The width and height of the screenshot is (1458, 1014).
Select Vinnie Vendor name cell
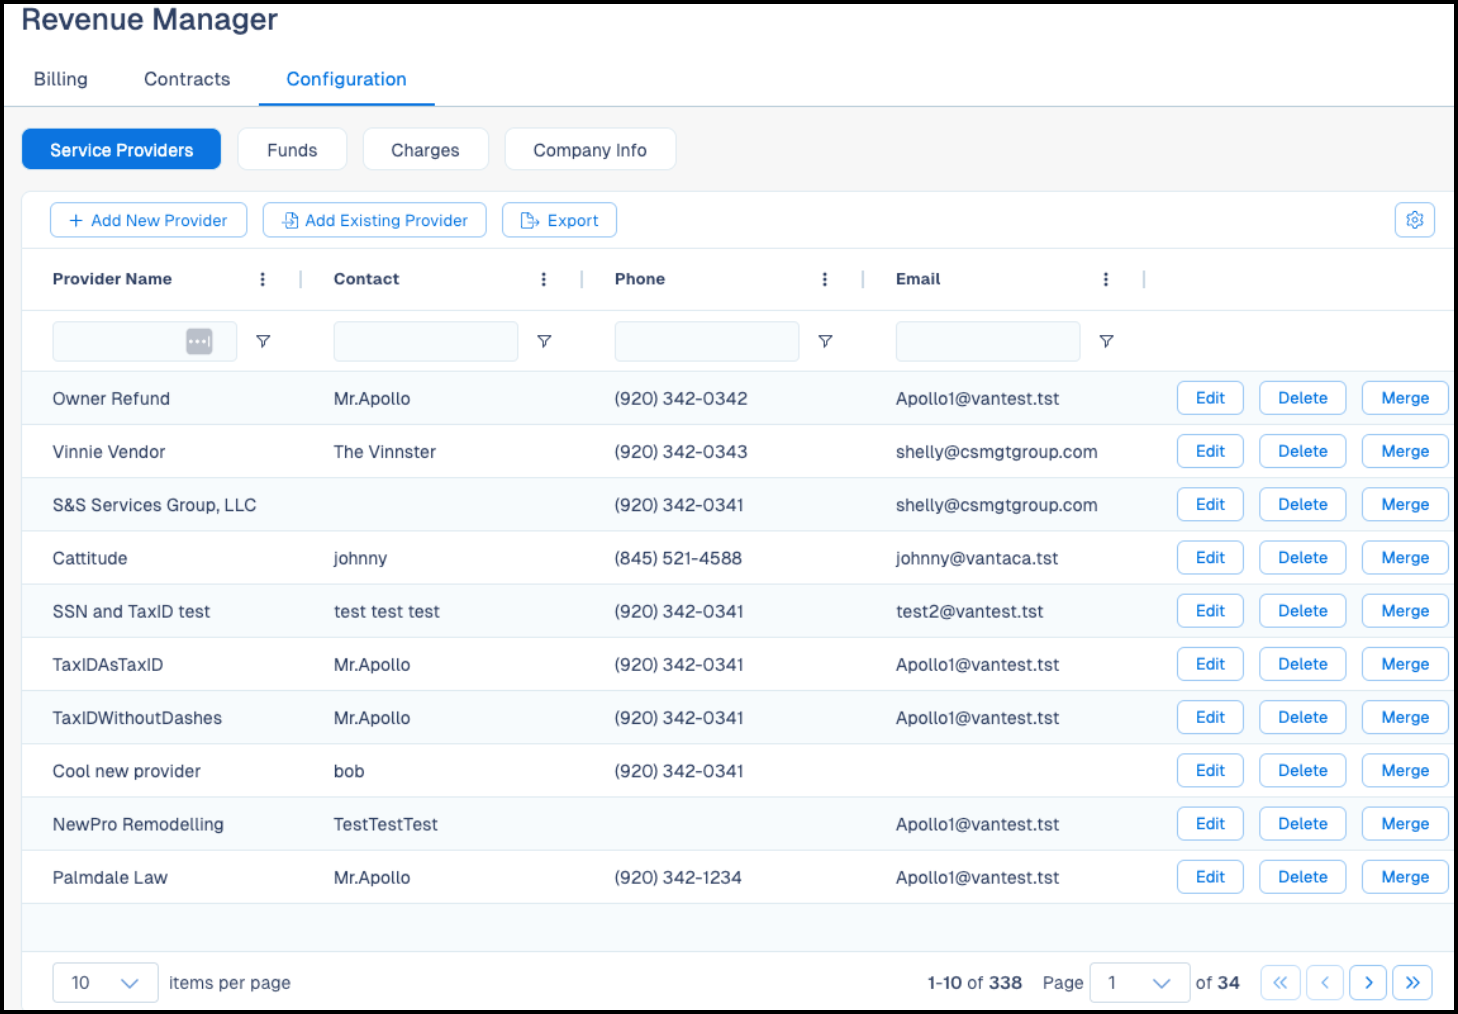coord(109,452)
